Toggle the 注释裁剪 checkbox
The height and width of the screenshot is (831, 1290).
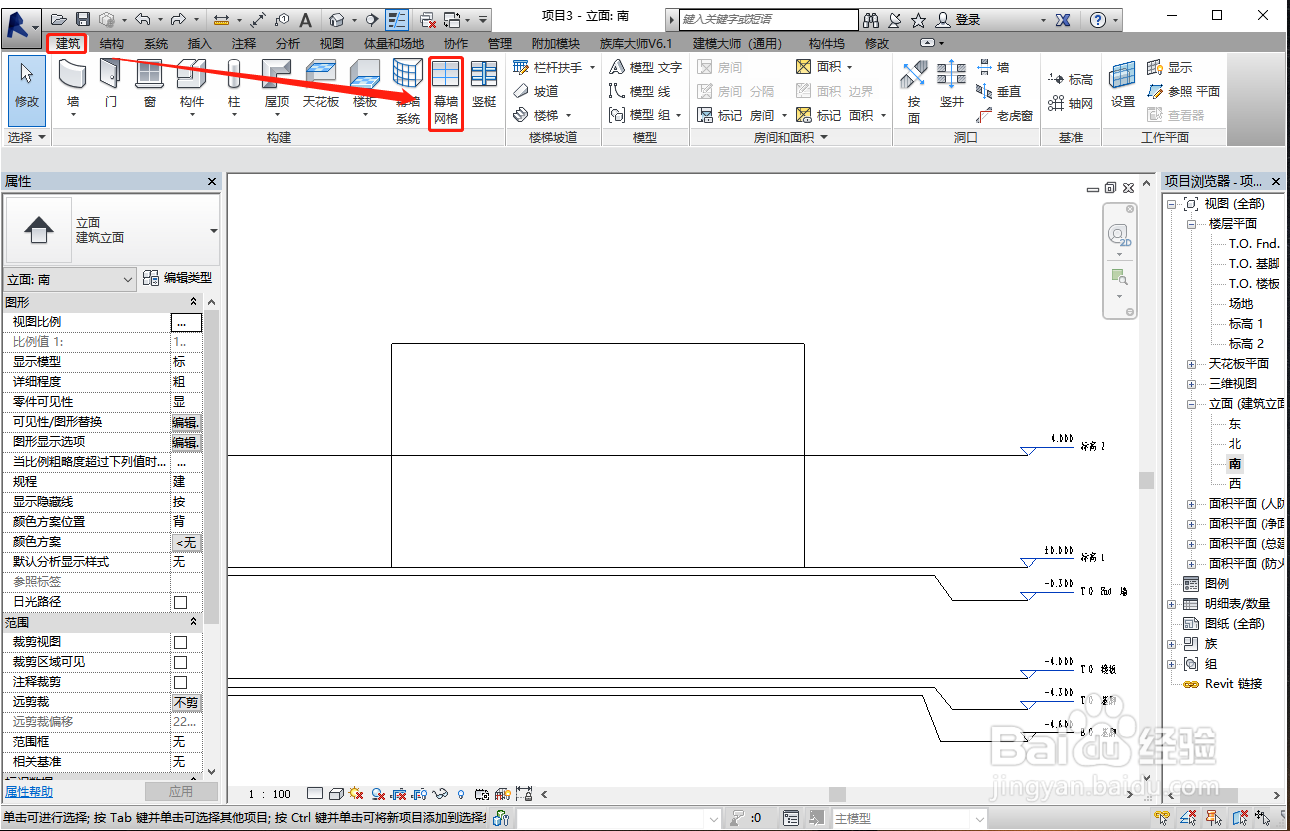180,682
